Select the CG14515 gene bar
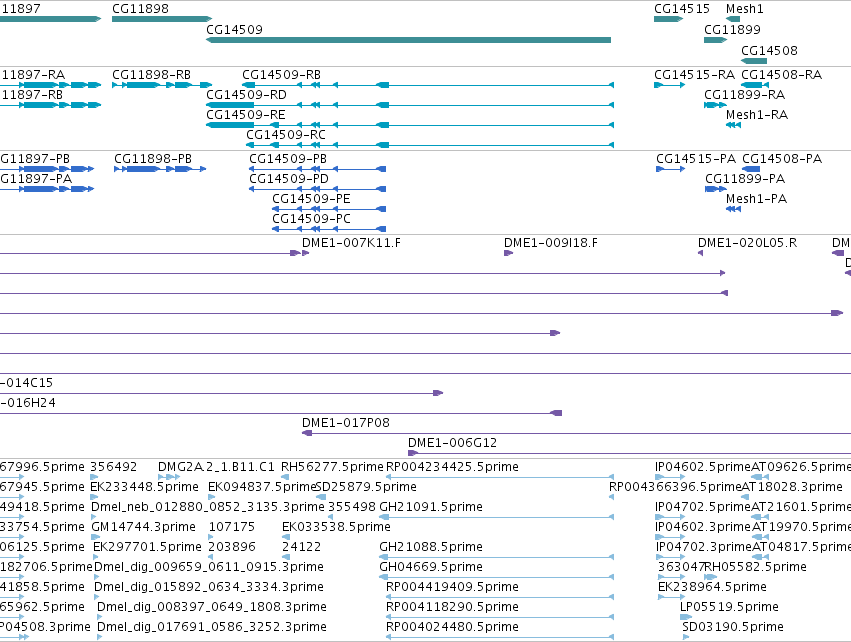This screenshot has height=642, width=851. click(668, 19)
